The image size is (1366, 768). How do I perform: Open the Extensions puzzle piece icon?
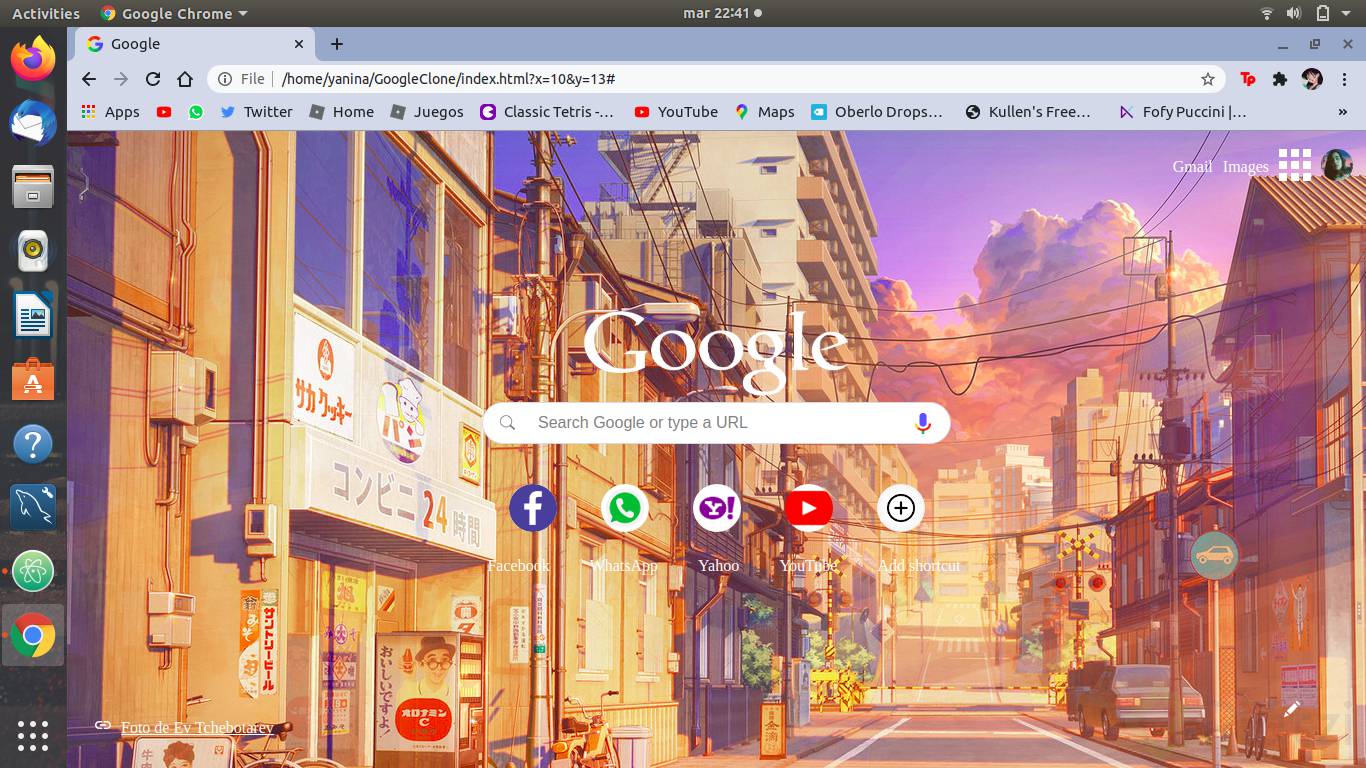(x=1280, y=78)
